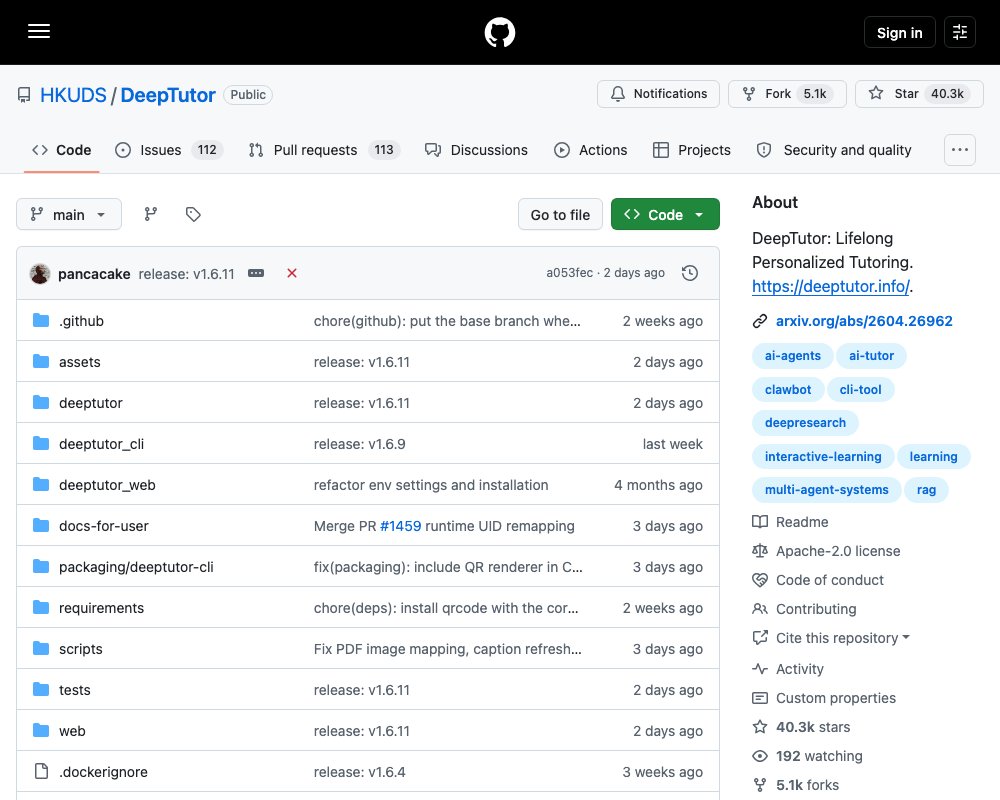Expand the commit message details ellipsis
The height and width of the screenshot is (800, 1000).
(256, 273)
